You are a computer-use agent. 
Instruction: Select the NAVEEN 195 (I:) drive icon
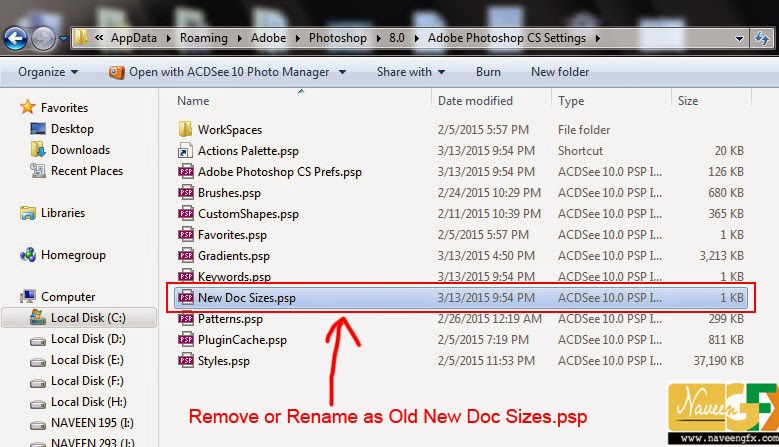[x=38, y=425]
